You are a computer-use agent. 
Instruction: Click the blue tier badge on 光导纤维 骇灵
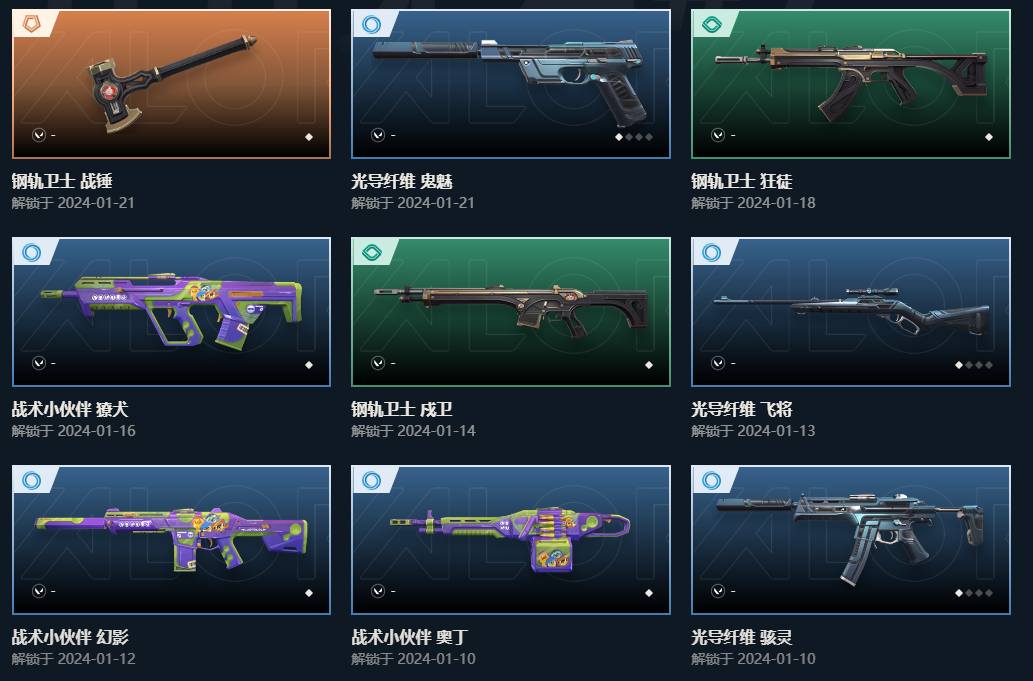(711, 480)
